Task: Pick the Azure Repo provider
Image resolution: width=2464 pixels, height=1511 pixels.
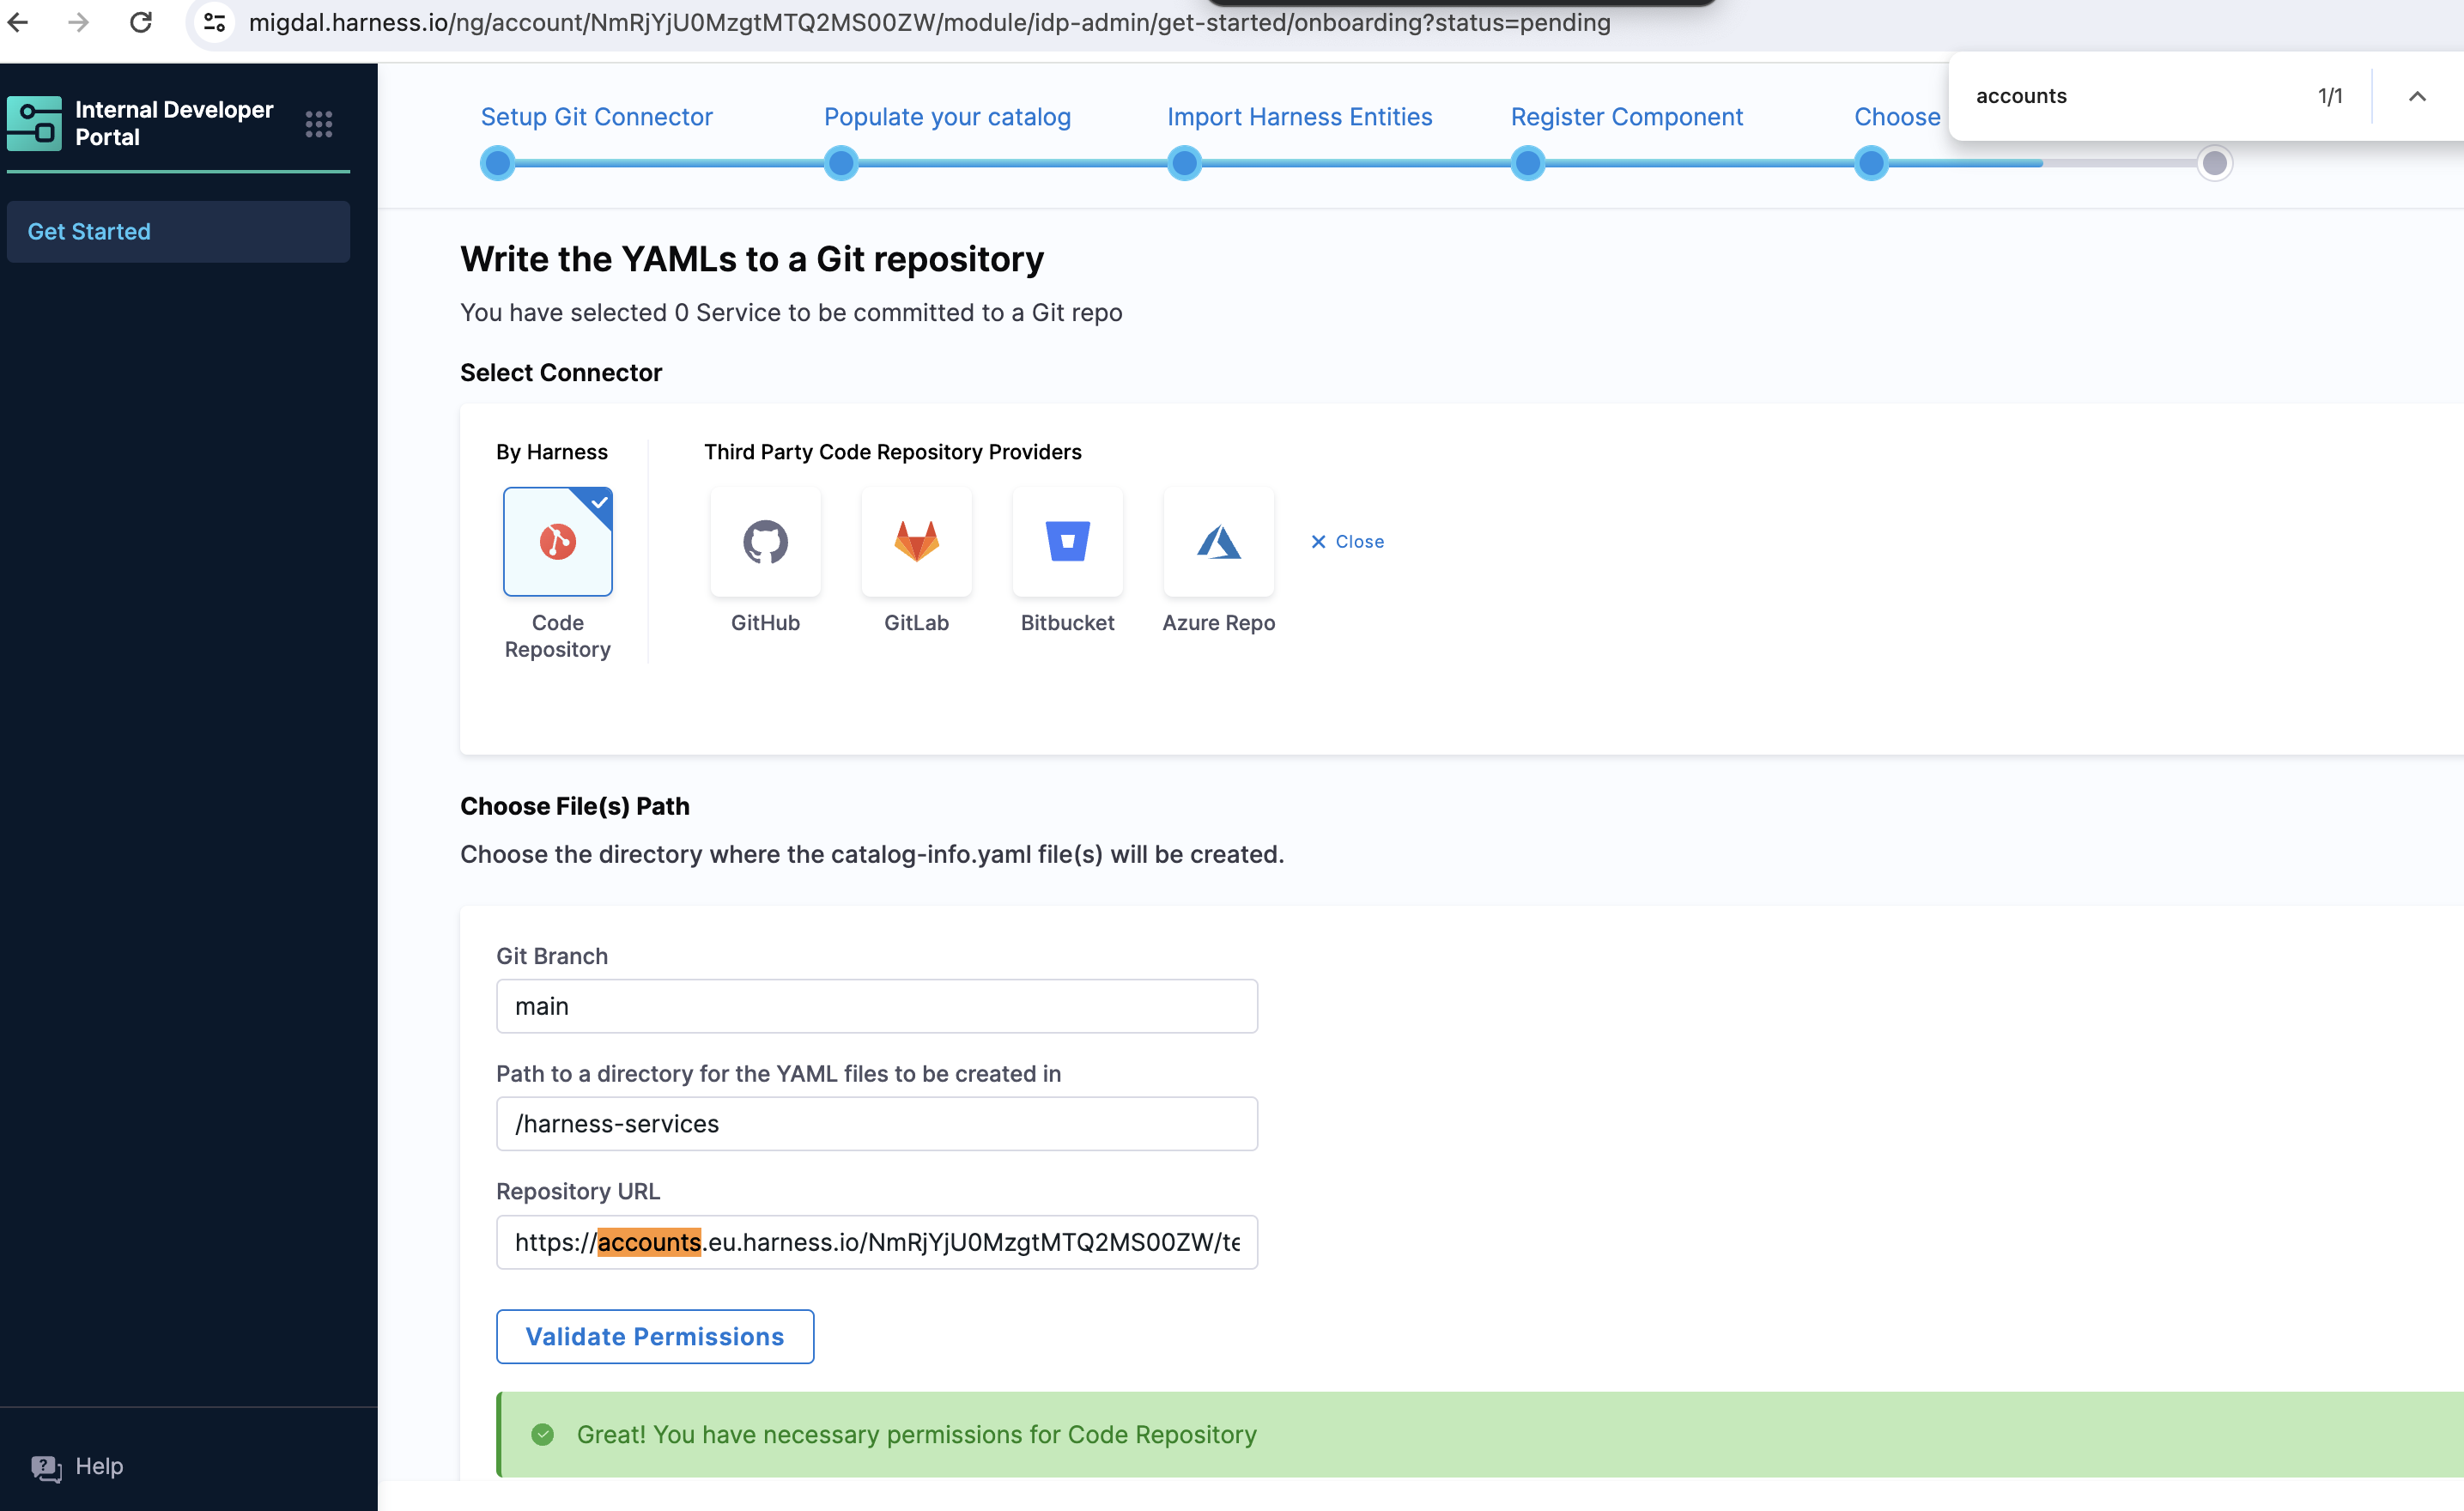Action: (1218, 541)
